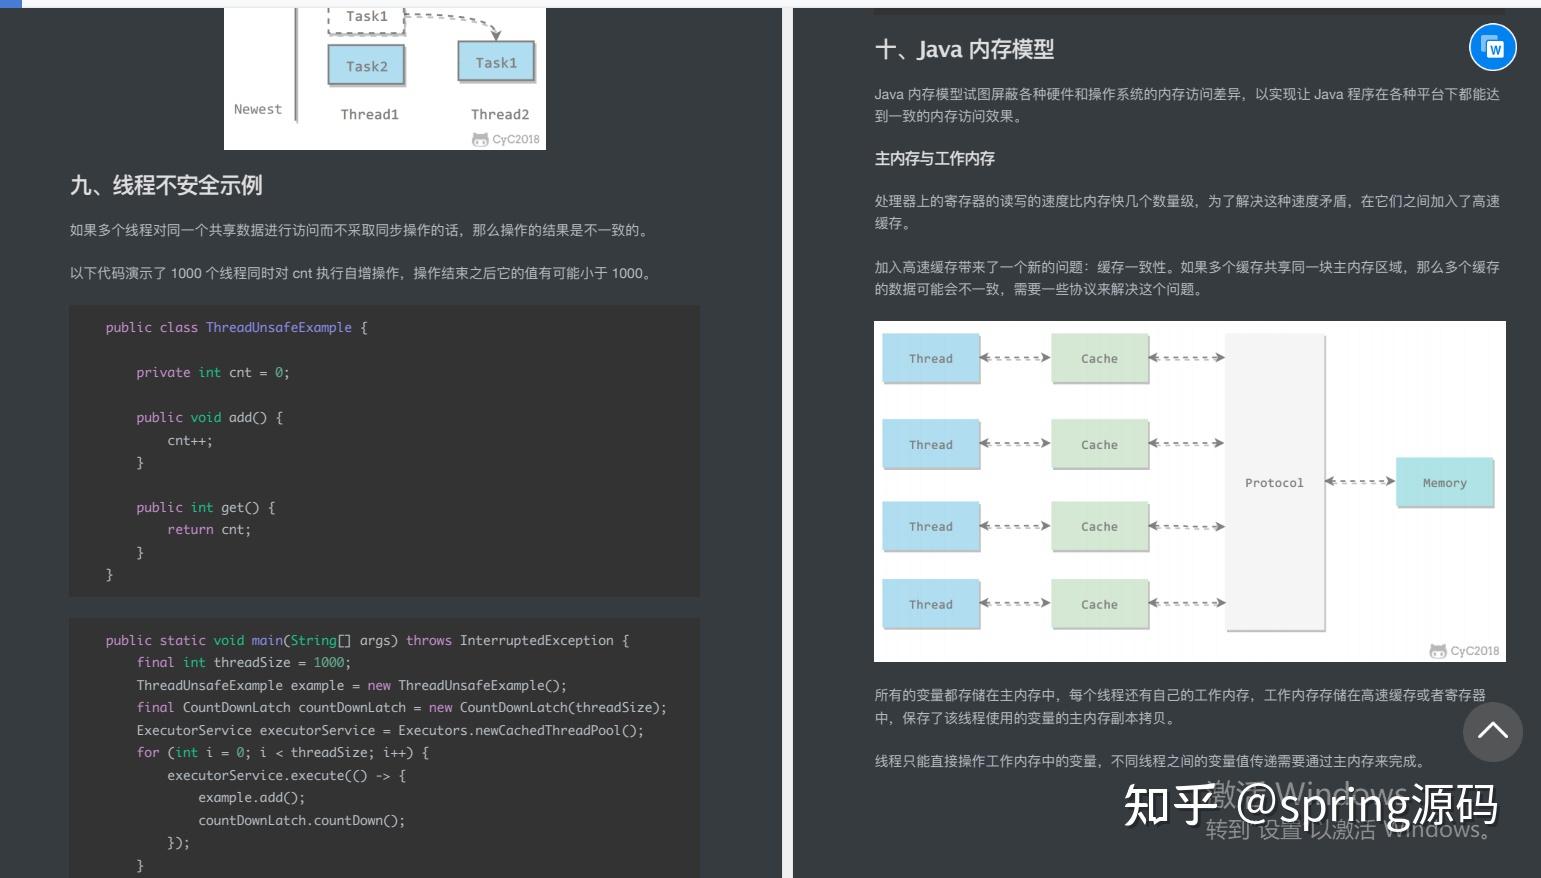
Task: Click the scroll-to-top arrow button
Action: coord(1492,732)
